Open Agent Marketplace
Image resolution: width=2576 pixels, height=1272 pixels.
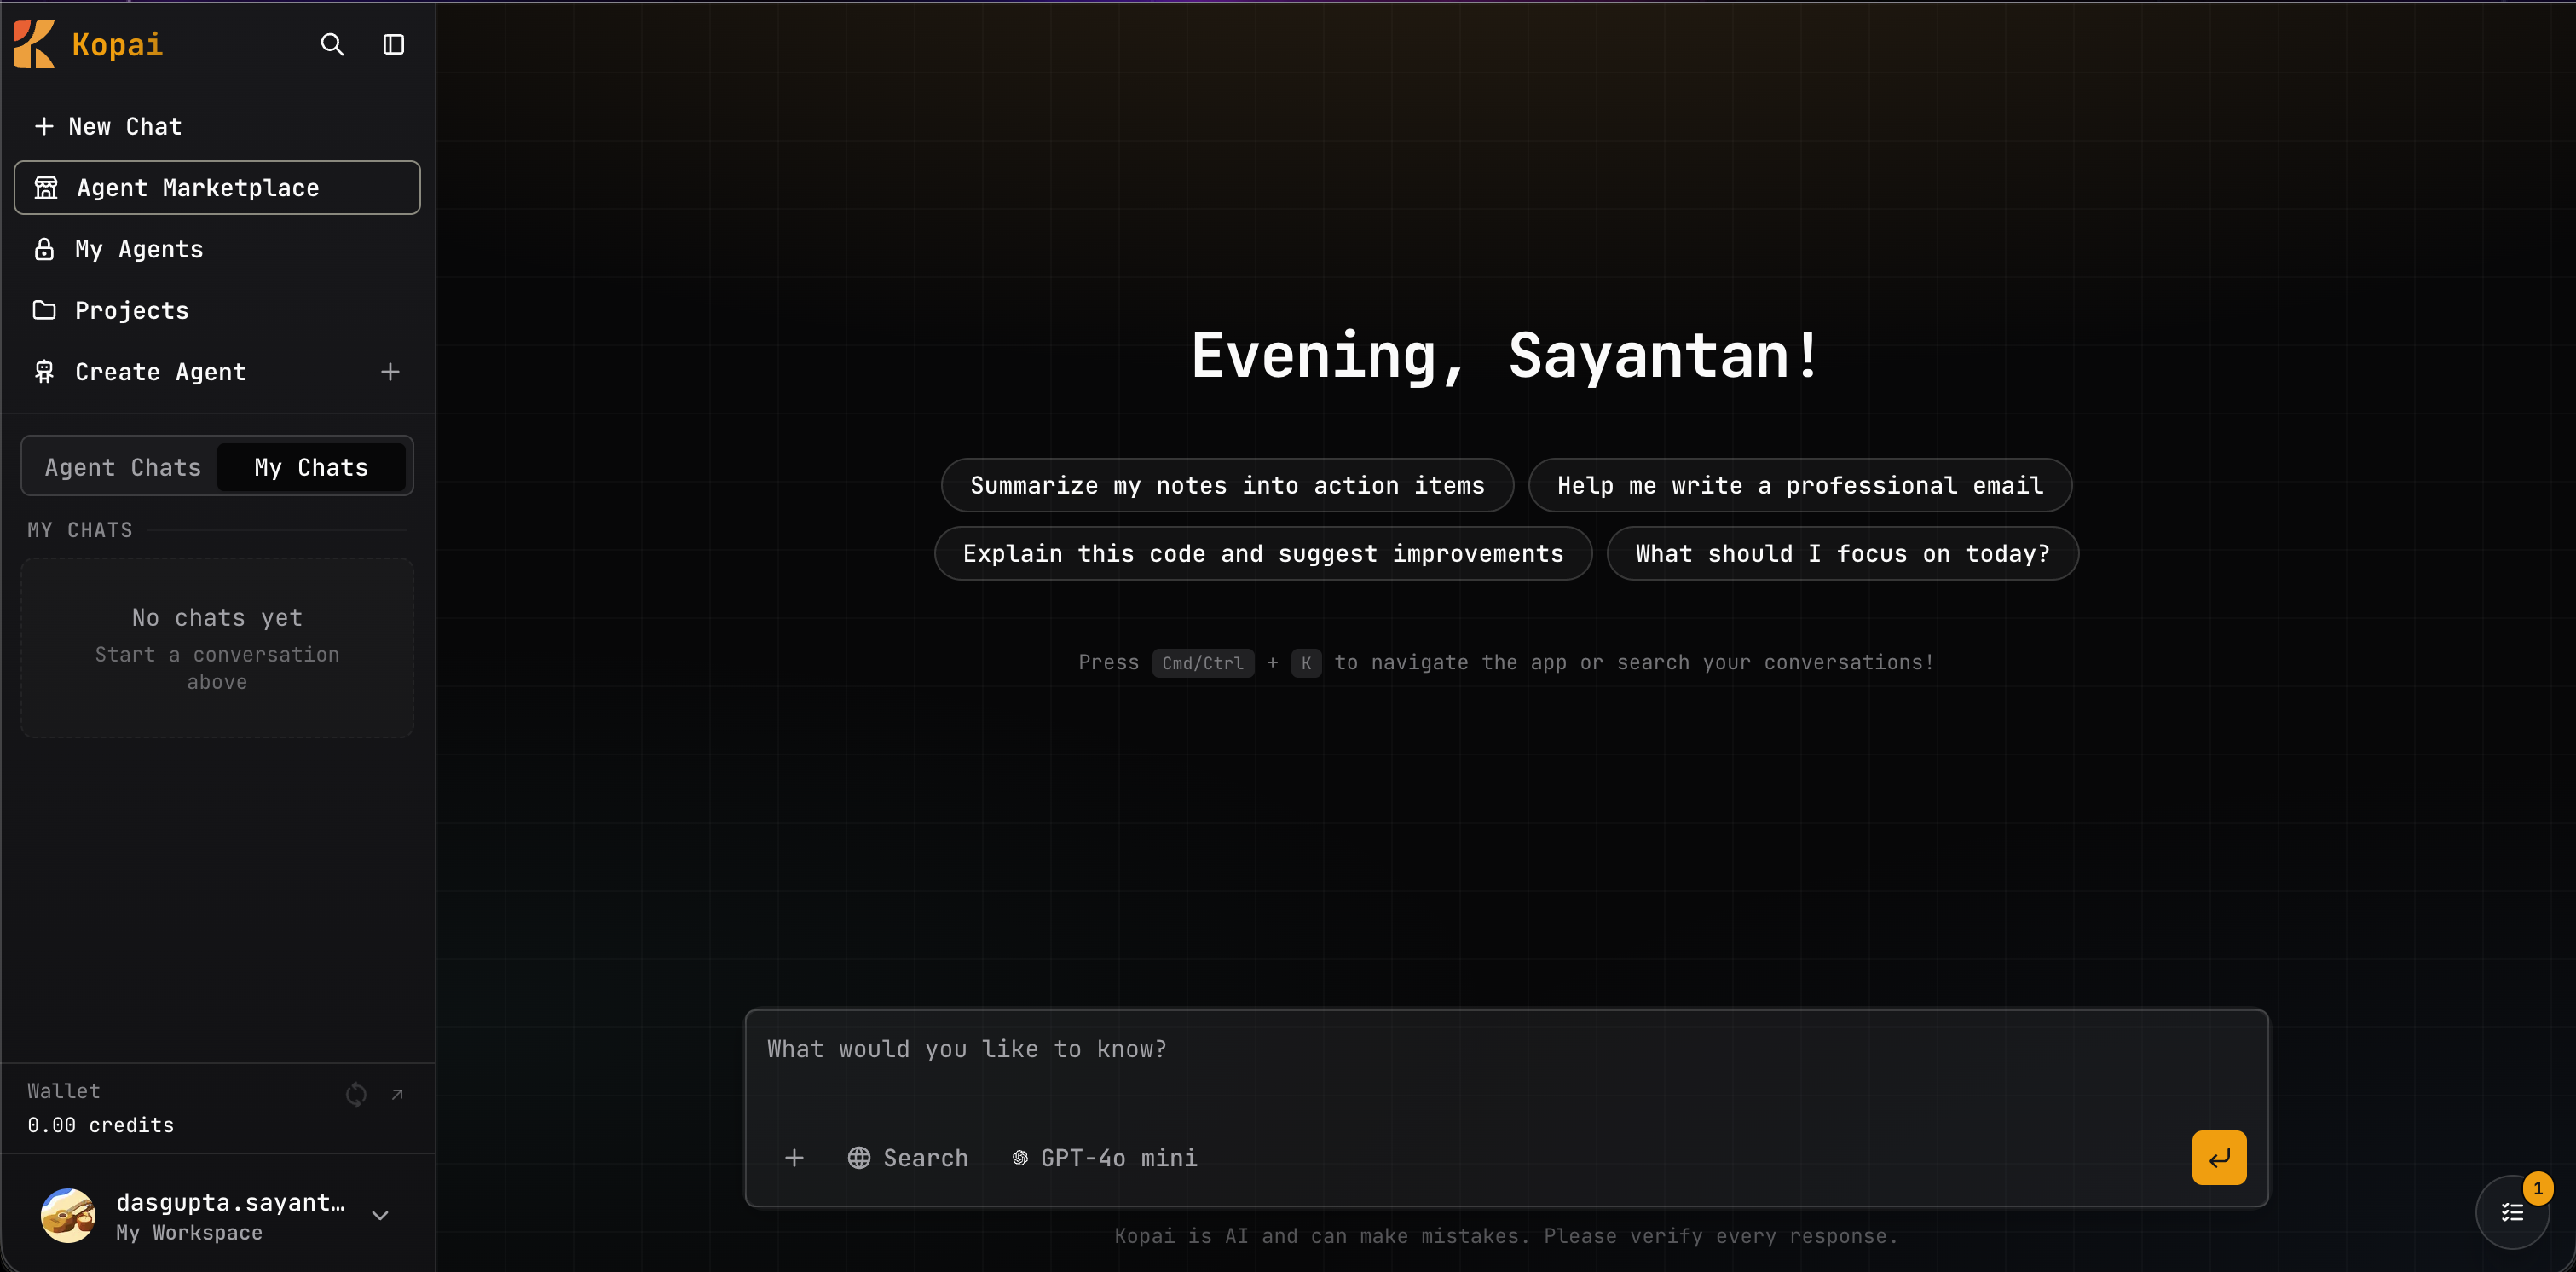pos(217,188)
